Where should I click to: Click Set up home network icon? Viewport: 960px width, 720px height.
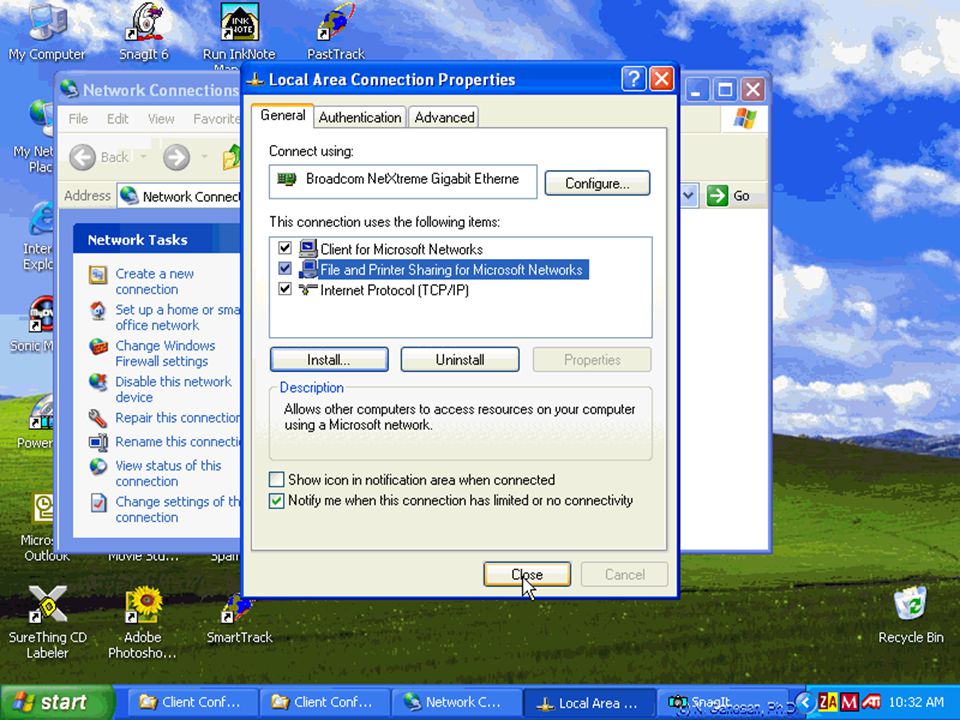[x=98, y=311]
